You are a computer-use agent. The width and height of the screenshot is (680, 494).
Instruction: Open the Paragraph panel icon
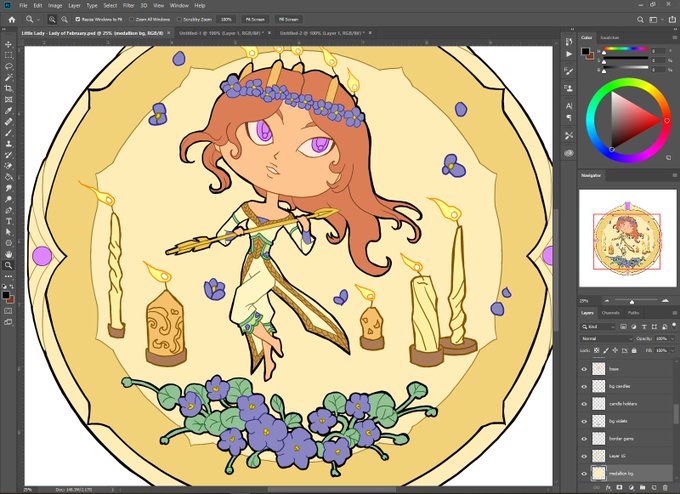coord(569,118)
